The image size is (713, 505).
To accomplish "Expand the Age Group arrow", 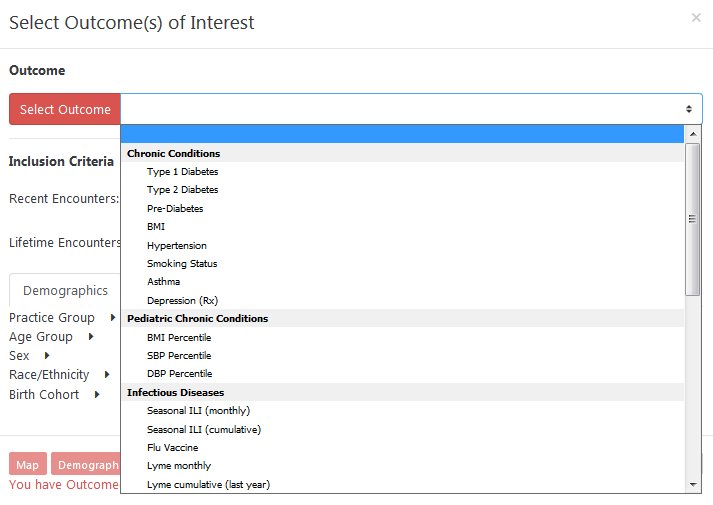I will coord(91,336).
